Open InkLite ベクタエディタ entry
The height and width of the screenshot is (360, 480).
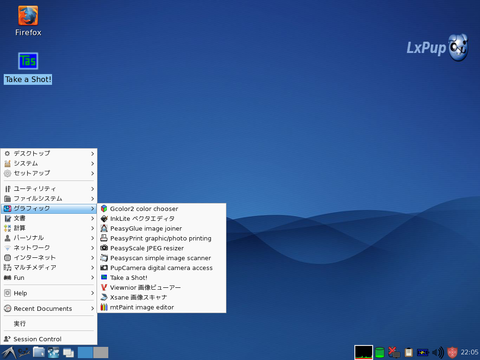click(x=161, y=219)
